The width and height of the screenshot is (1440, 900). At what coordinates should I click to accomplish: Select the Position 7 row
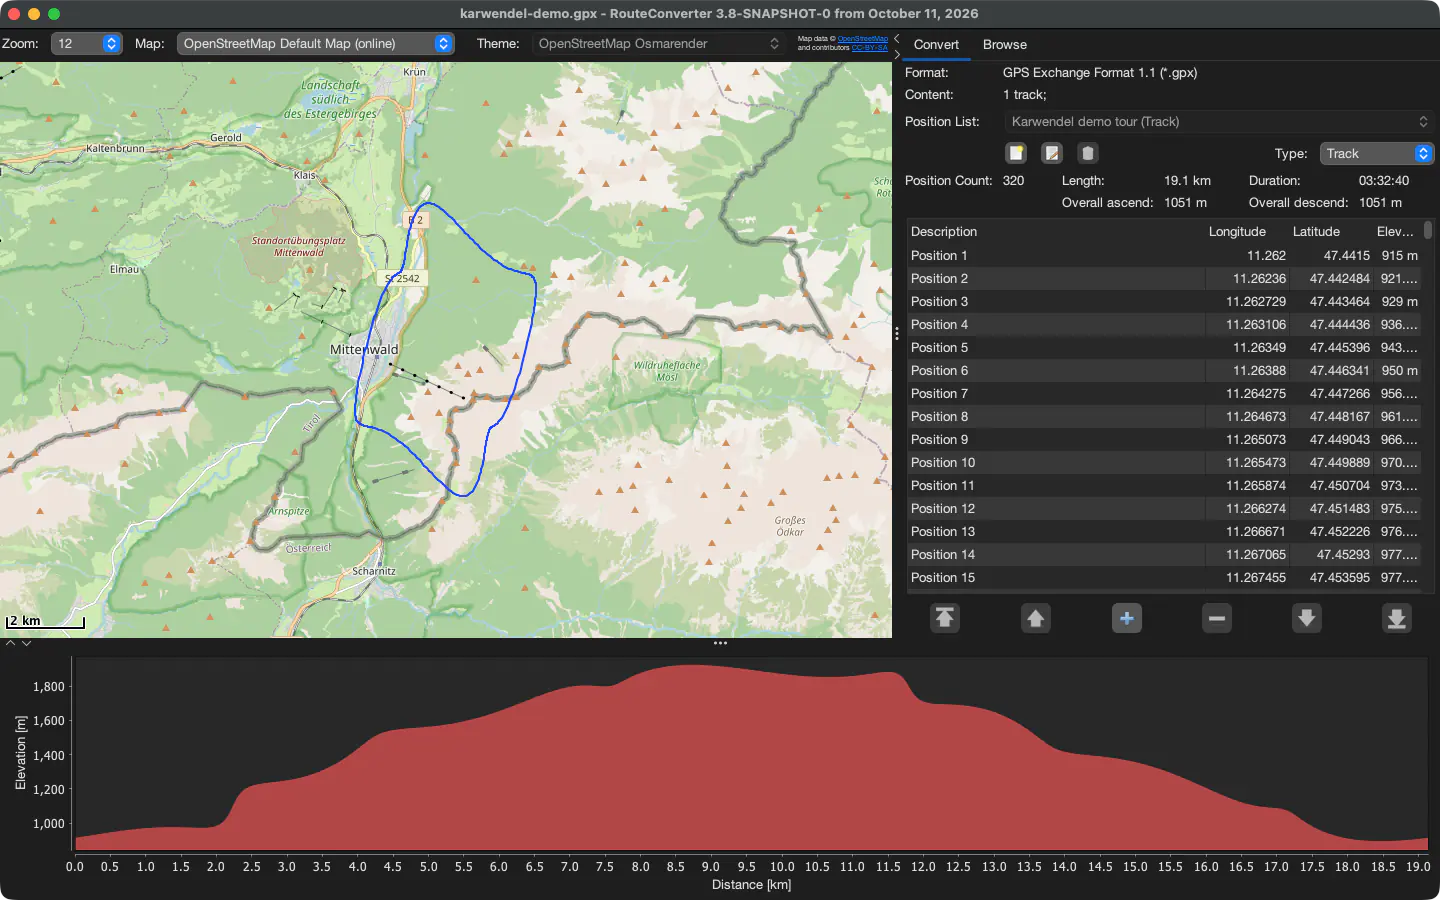[x=1164, y=394]
